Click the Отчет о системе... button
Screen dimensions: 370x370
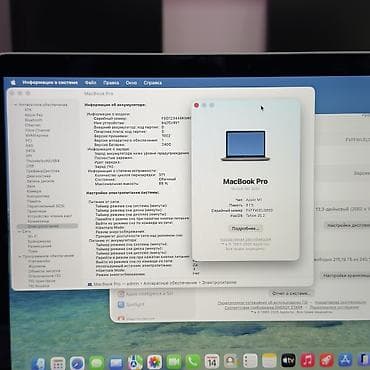point(291,293)
